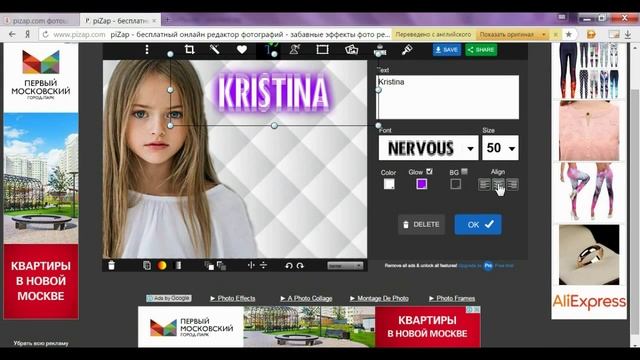Click the green SHARE button
Screen dimensions: 640x360
point(481,50)
